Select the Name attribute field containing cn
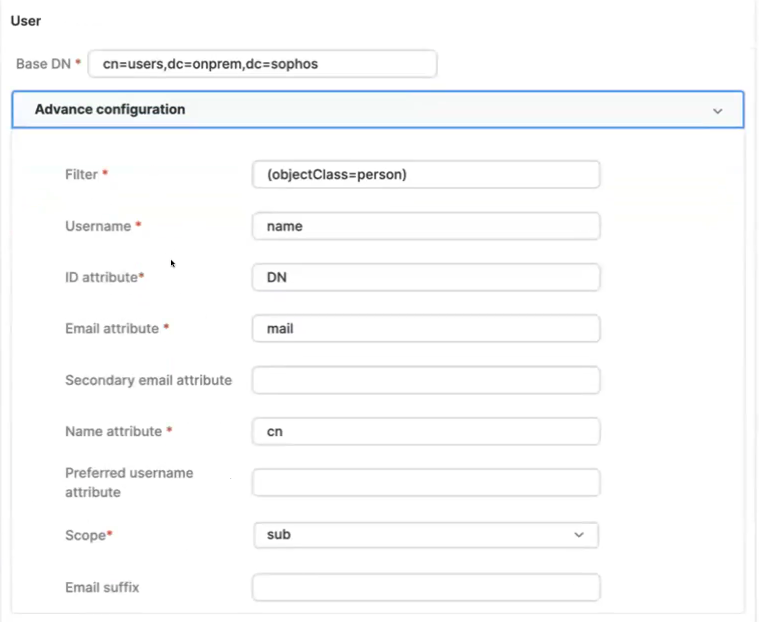Image resolution: width=759 pixels, height=622 pixels. coord(426,431)
